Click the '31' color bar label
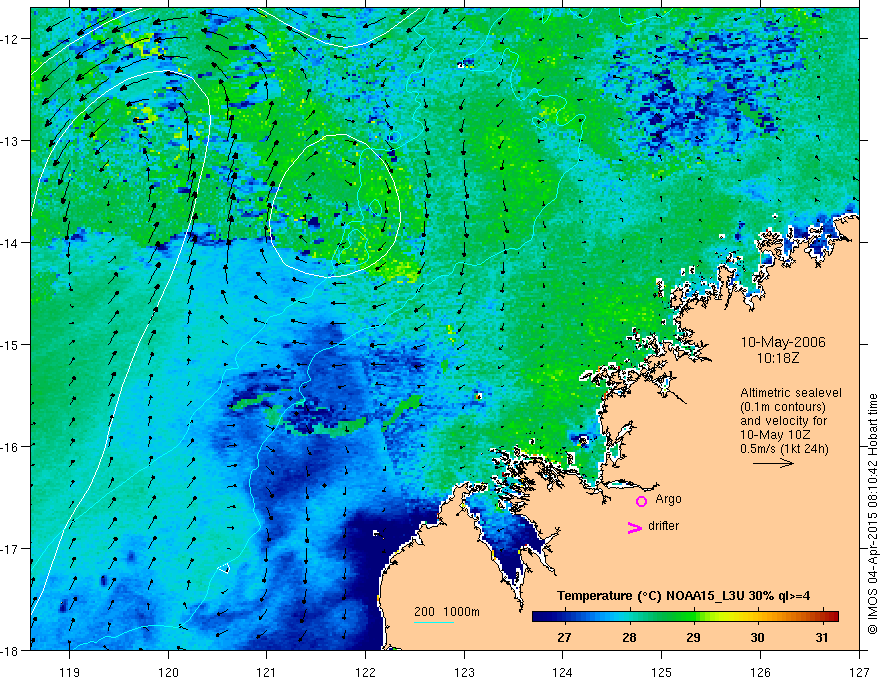This screenshot has width=880, height=680. pyautogui.click(x=822, y=637)
